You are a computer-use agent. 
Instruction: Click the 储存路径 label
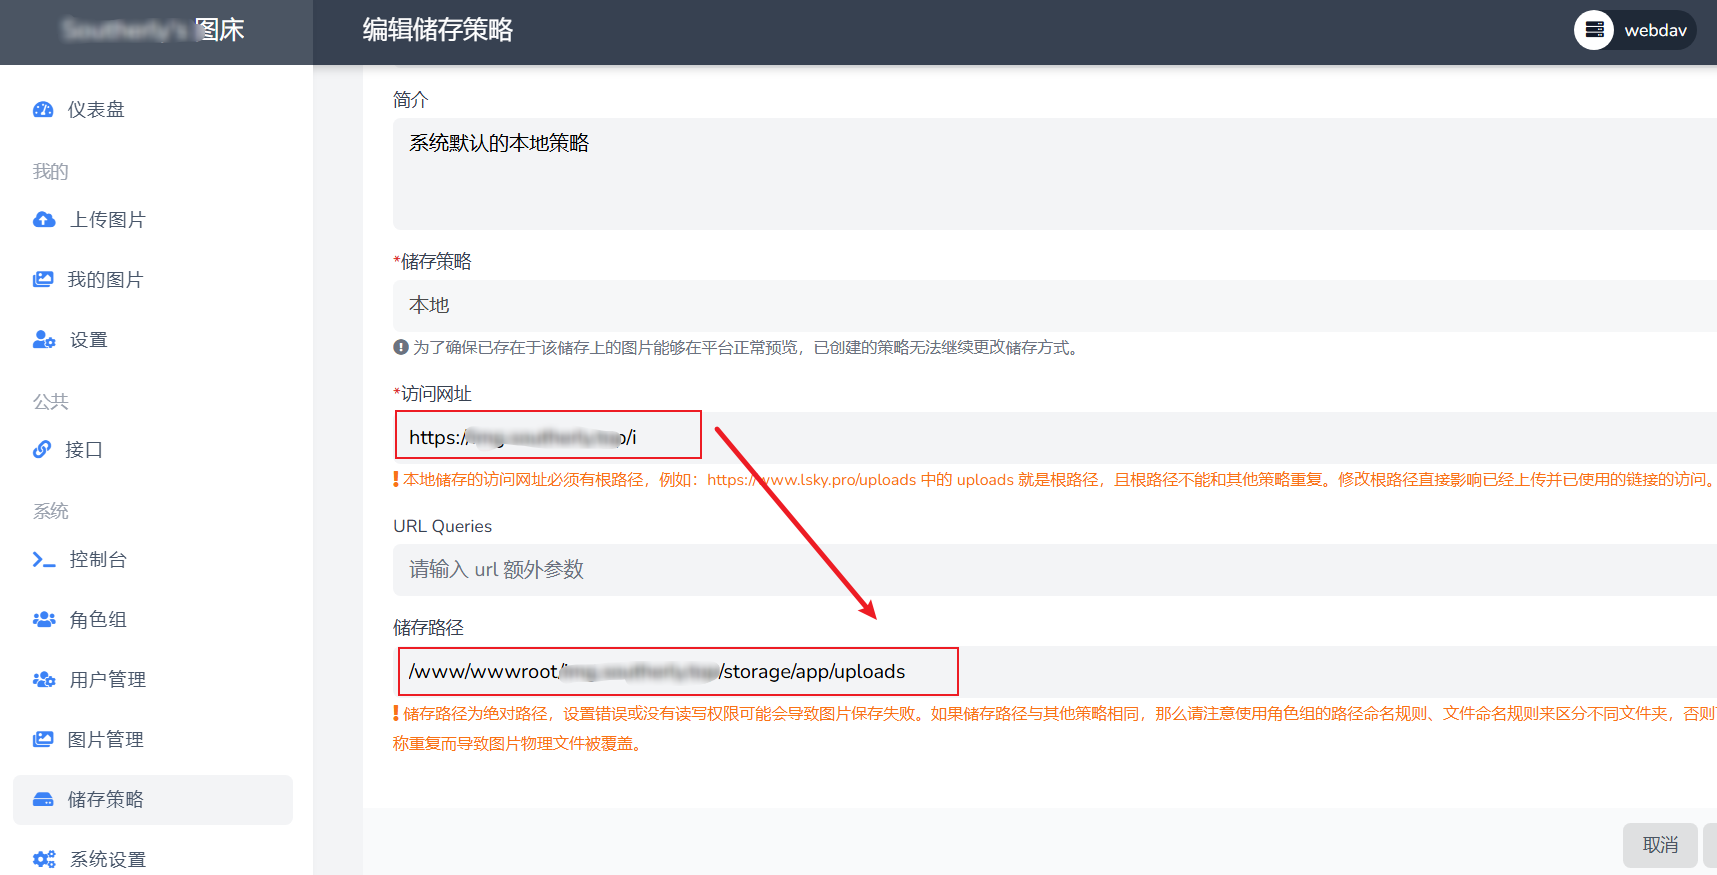coord(428,628)
